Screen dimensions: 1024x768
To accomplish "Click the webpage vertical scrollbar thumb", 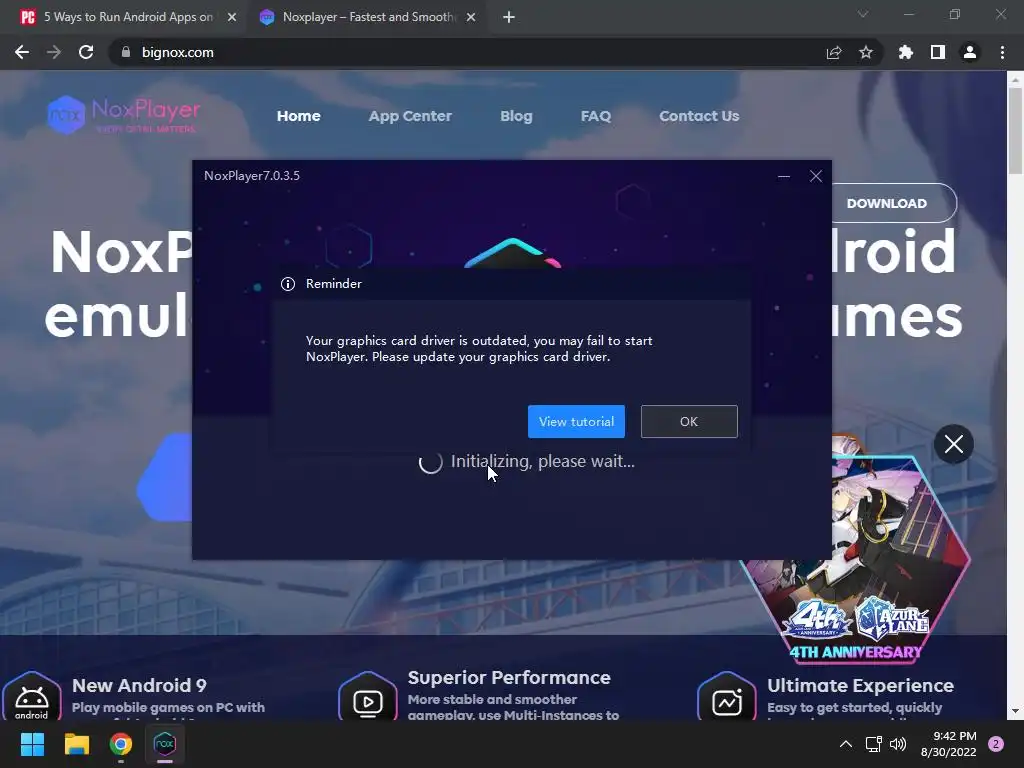I will coord(1015,131).
